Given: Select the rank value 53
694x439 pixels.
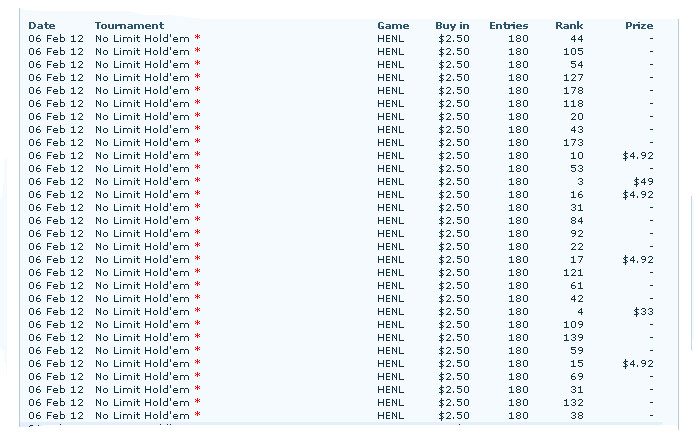Looking at the screenshot, I should pyautogui.click(x=577, y=169).
